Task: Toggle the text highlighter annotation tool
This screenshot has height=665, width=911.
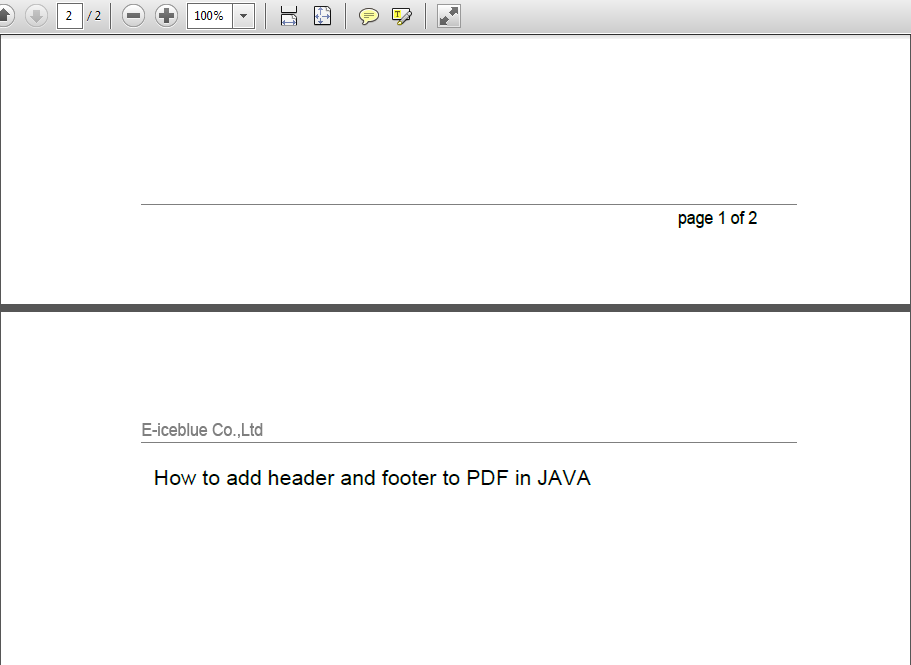Action: pos(402,16)
